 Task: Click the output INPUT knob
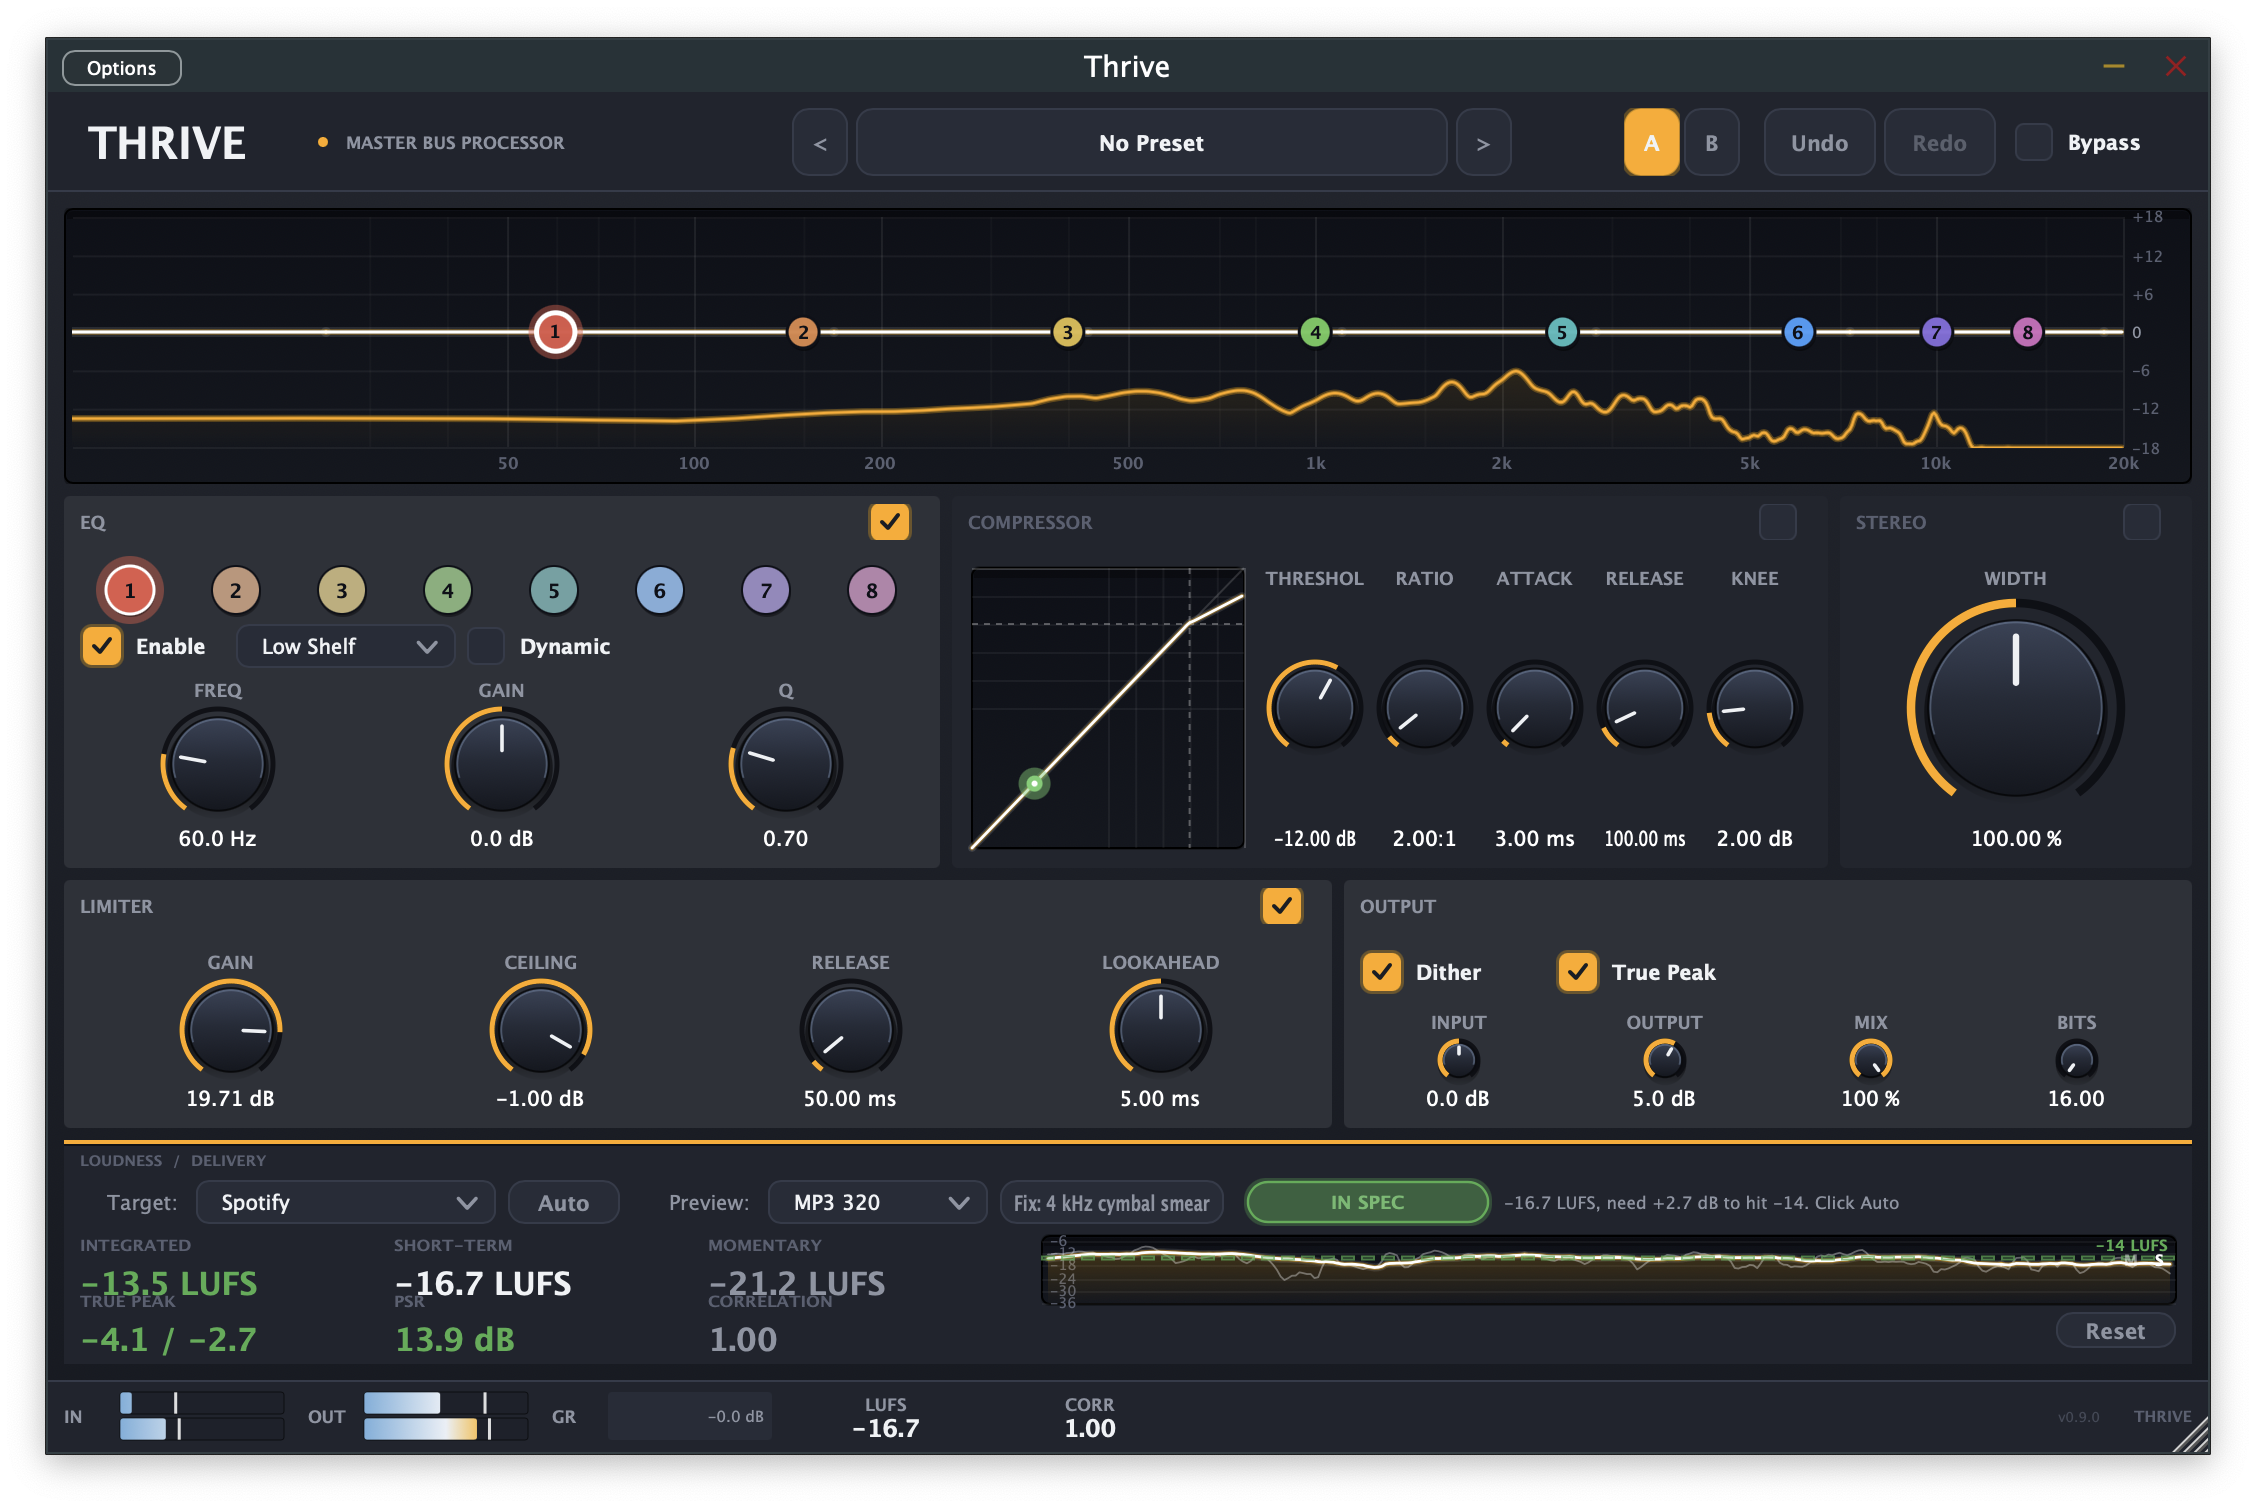[x=1458, y=1060]
